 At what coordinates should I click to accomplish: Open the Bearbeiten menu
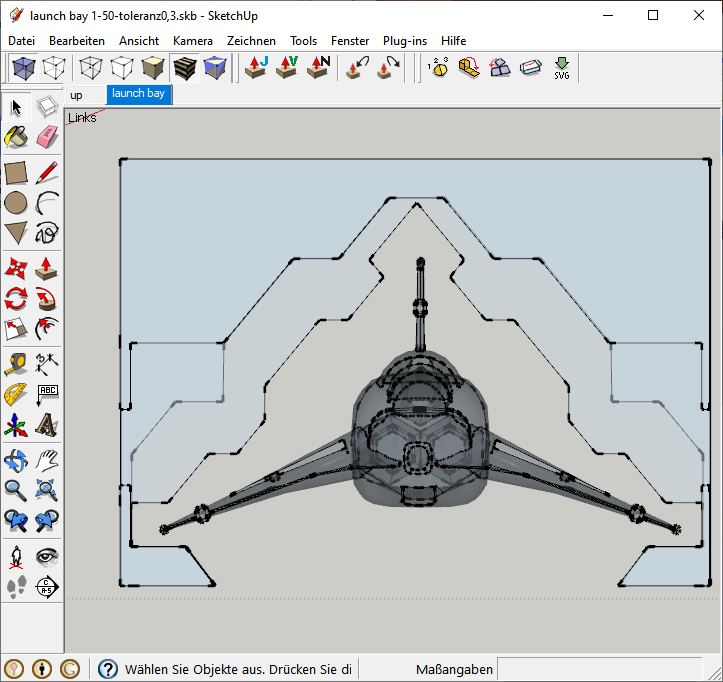(77, 41)
